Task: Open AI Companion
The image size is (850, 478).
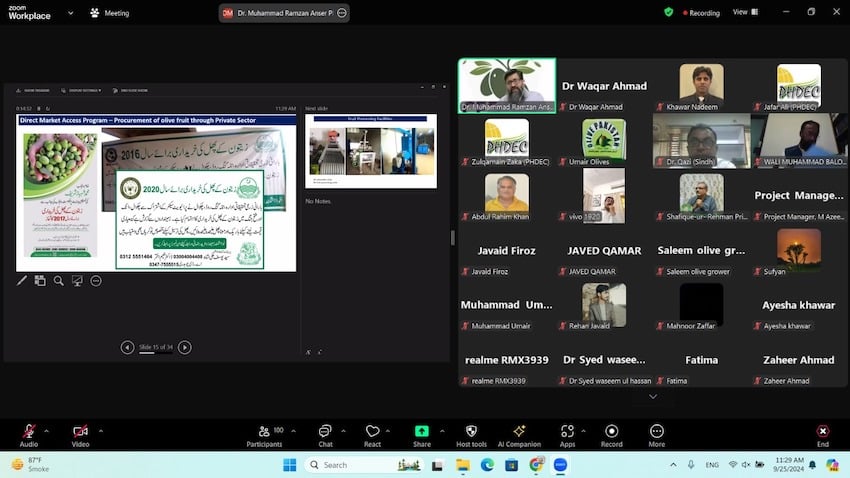Action: click(519, 431)
